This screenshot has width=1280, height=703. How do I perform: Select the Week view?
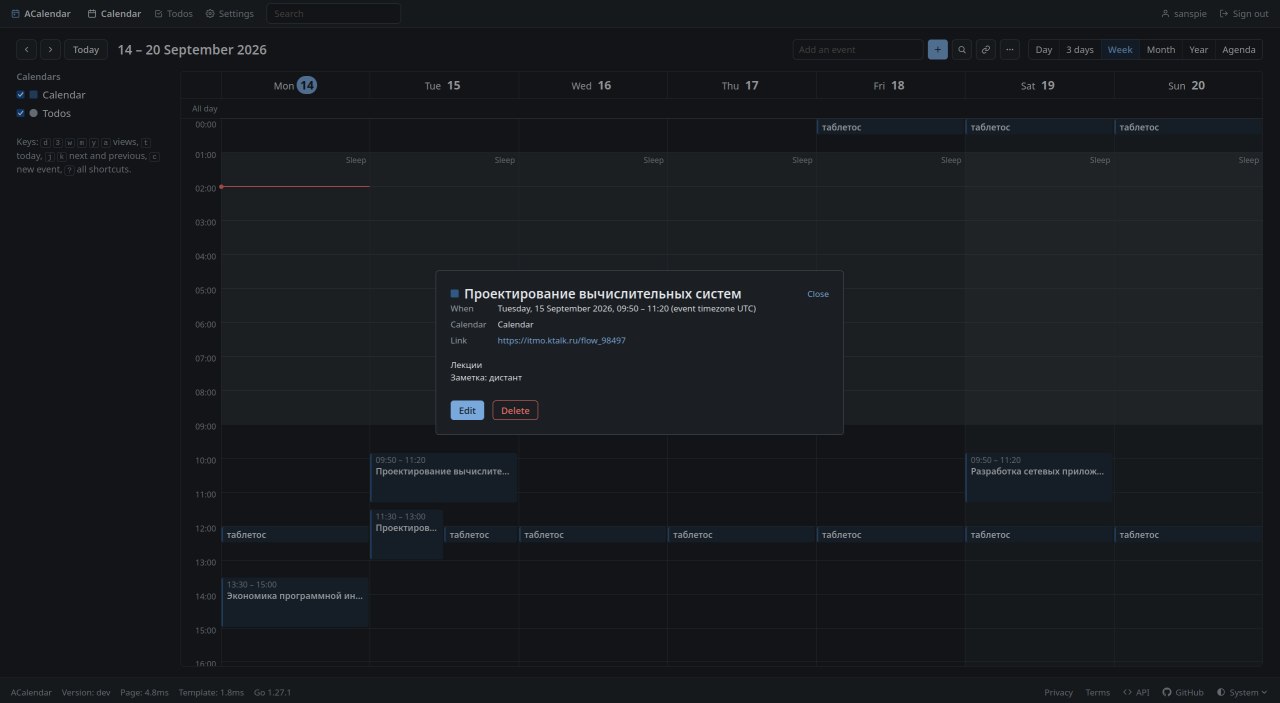(x=1120, y=50)
